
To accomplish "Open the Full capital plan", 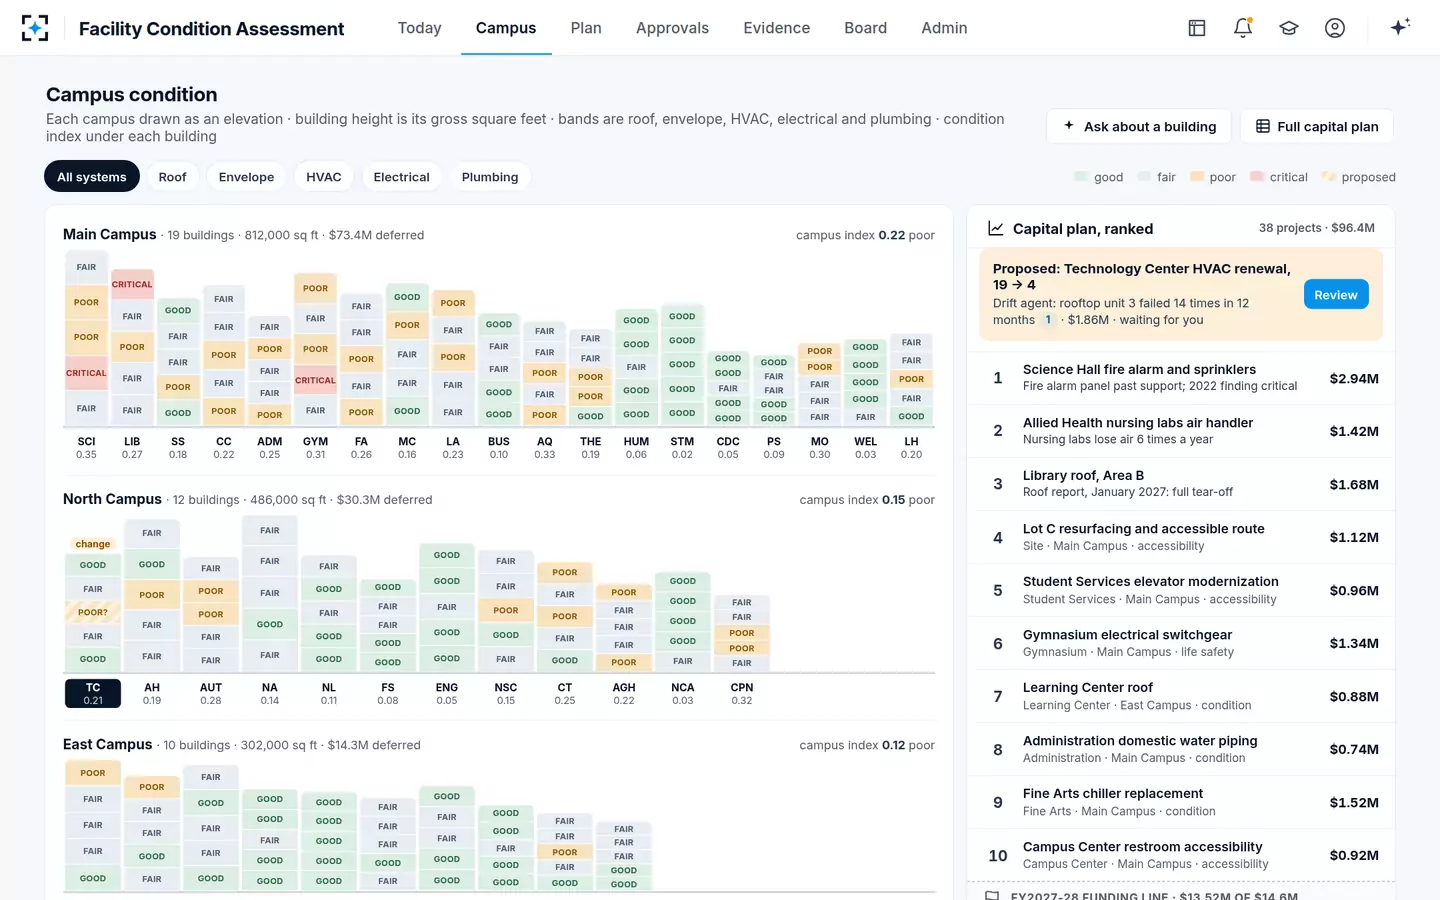I will click(x=1317, y=126).
